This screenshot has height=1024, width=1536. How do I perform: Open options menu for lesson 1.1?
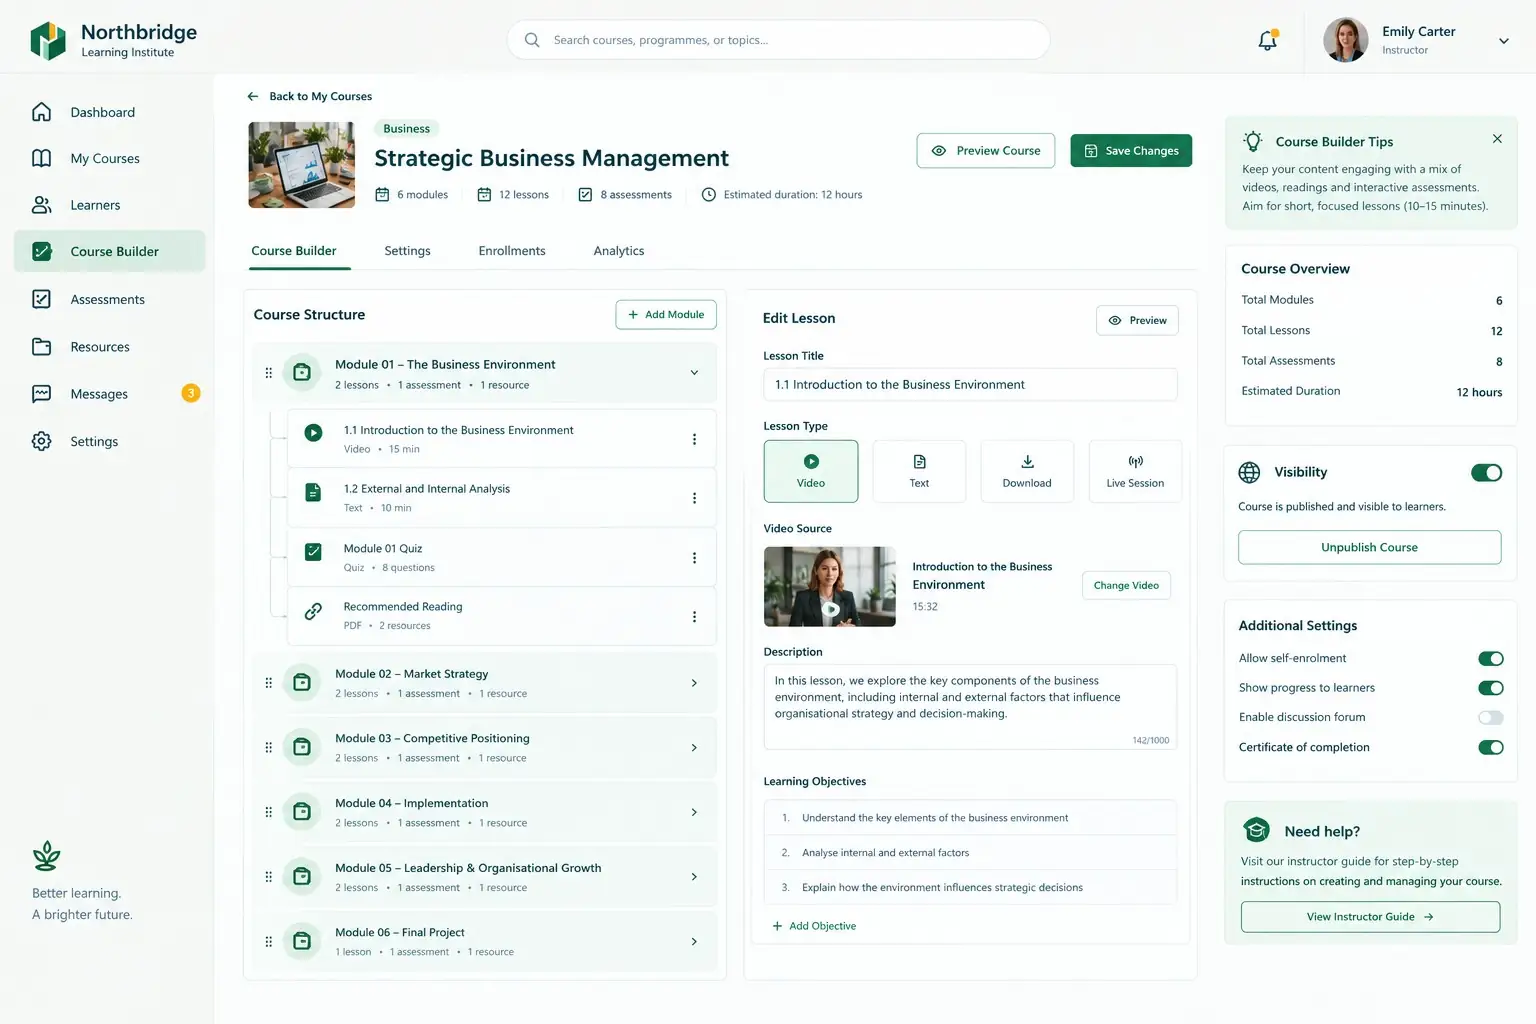tap(694, 439)
